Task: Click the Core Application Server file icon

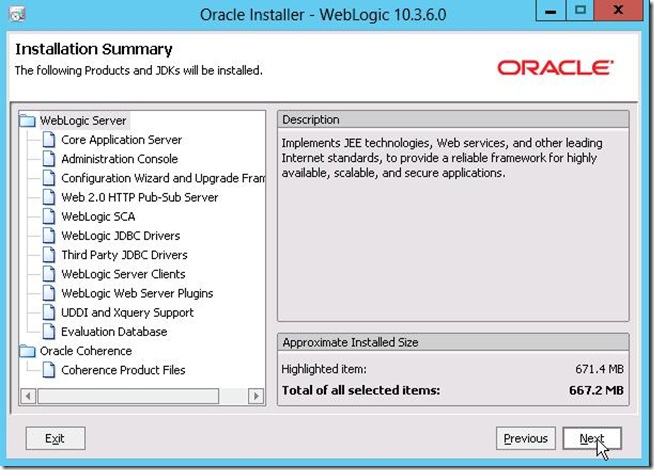Action: [49, 140]
